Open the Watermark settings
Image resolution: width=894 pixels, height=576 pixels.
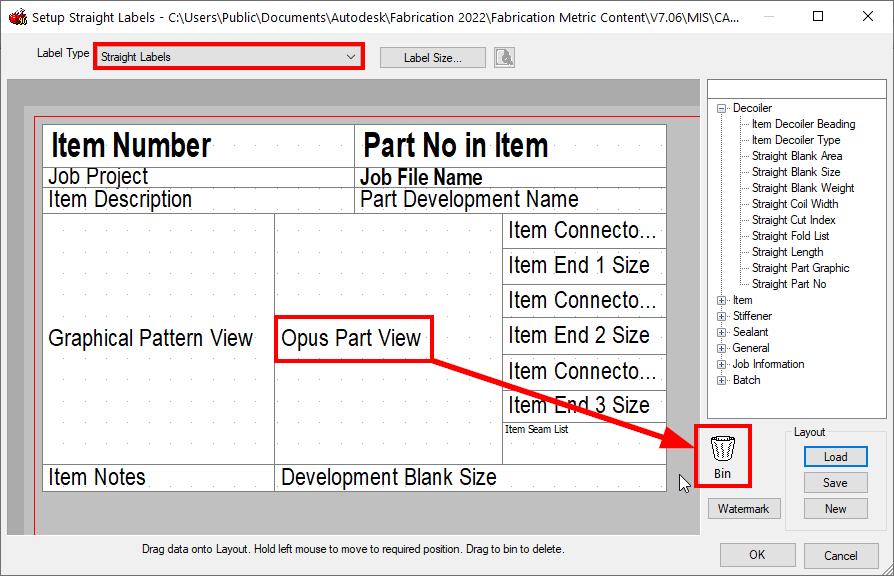[744, 508]
